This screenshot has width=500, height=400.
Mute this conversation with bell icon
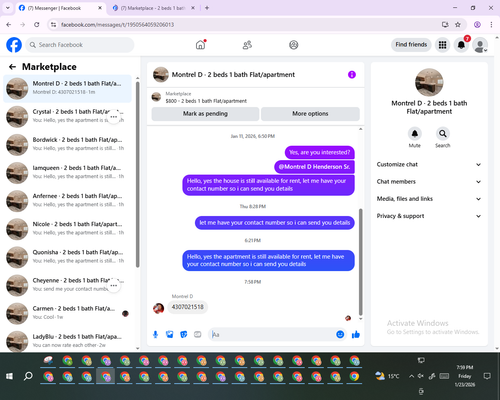(x=415, y=134)
